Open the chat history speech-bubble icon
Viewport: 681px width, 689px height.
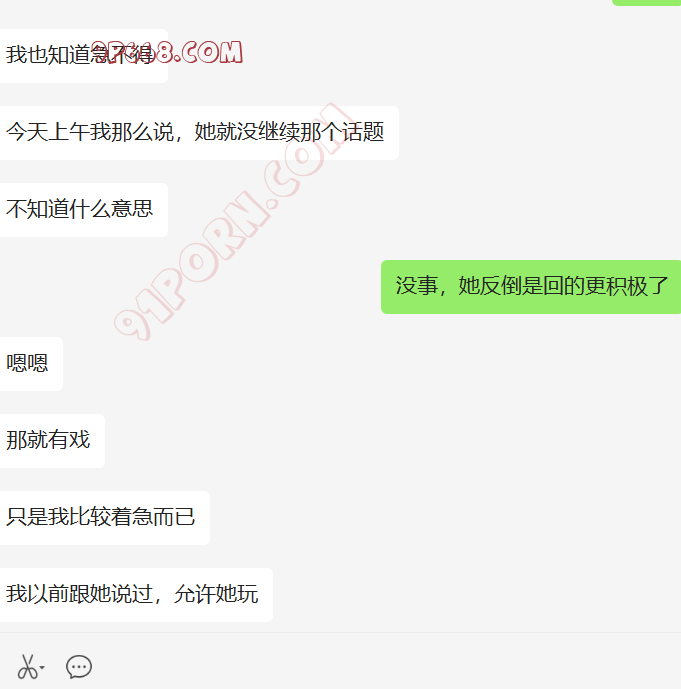(79, 667)
